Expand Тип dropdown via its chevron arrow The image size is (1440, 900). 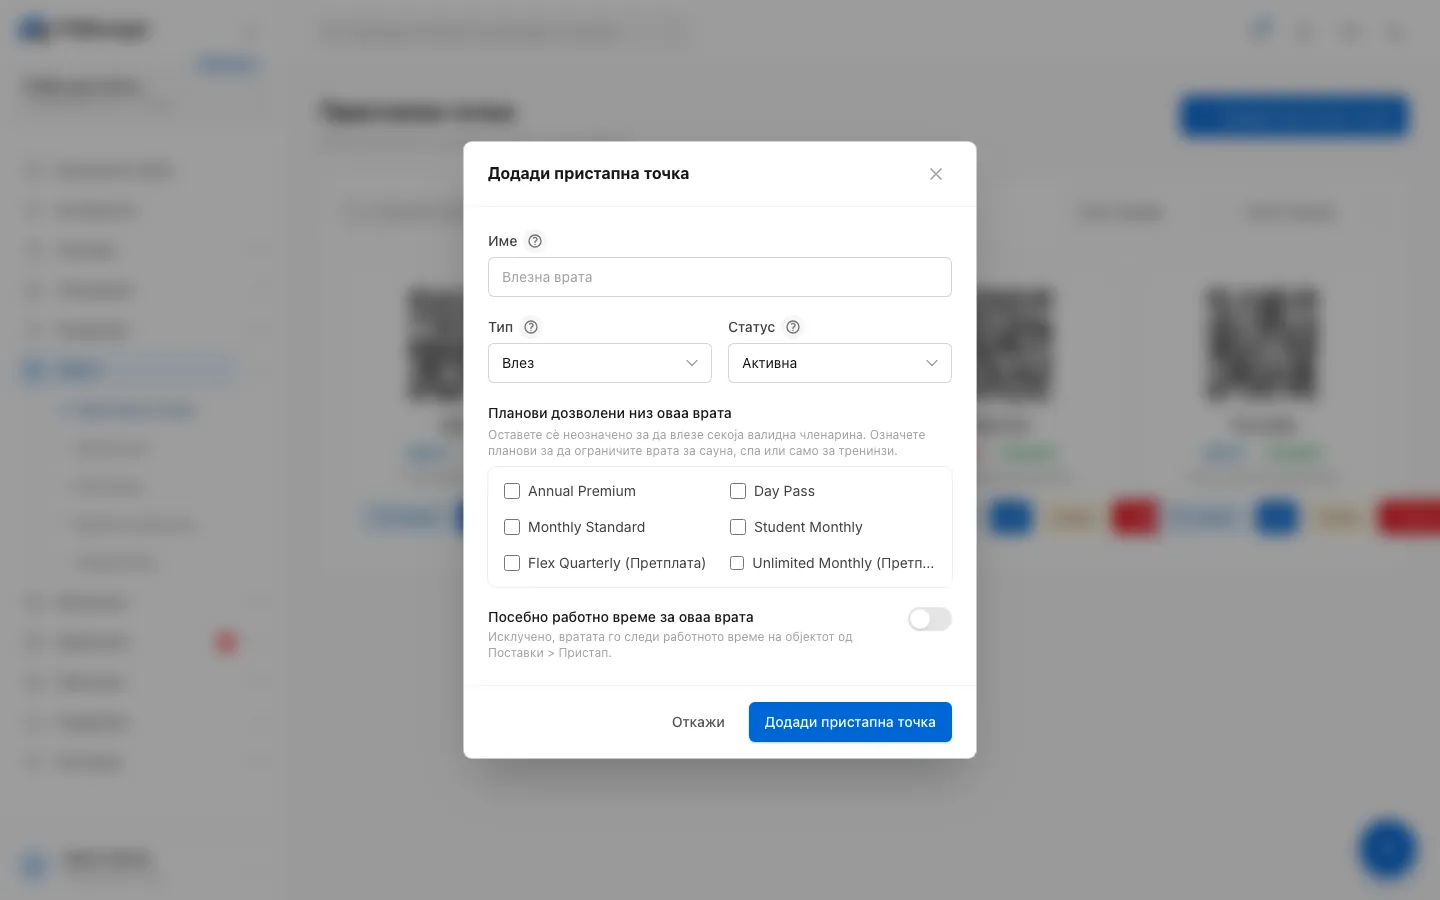pos(692,363)
